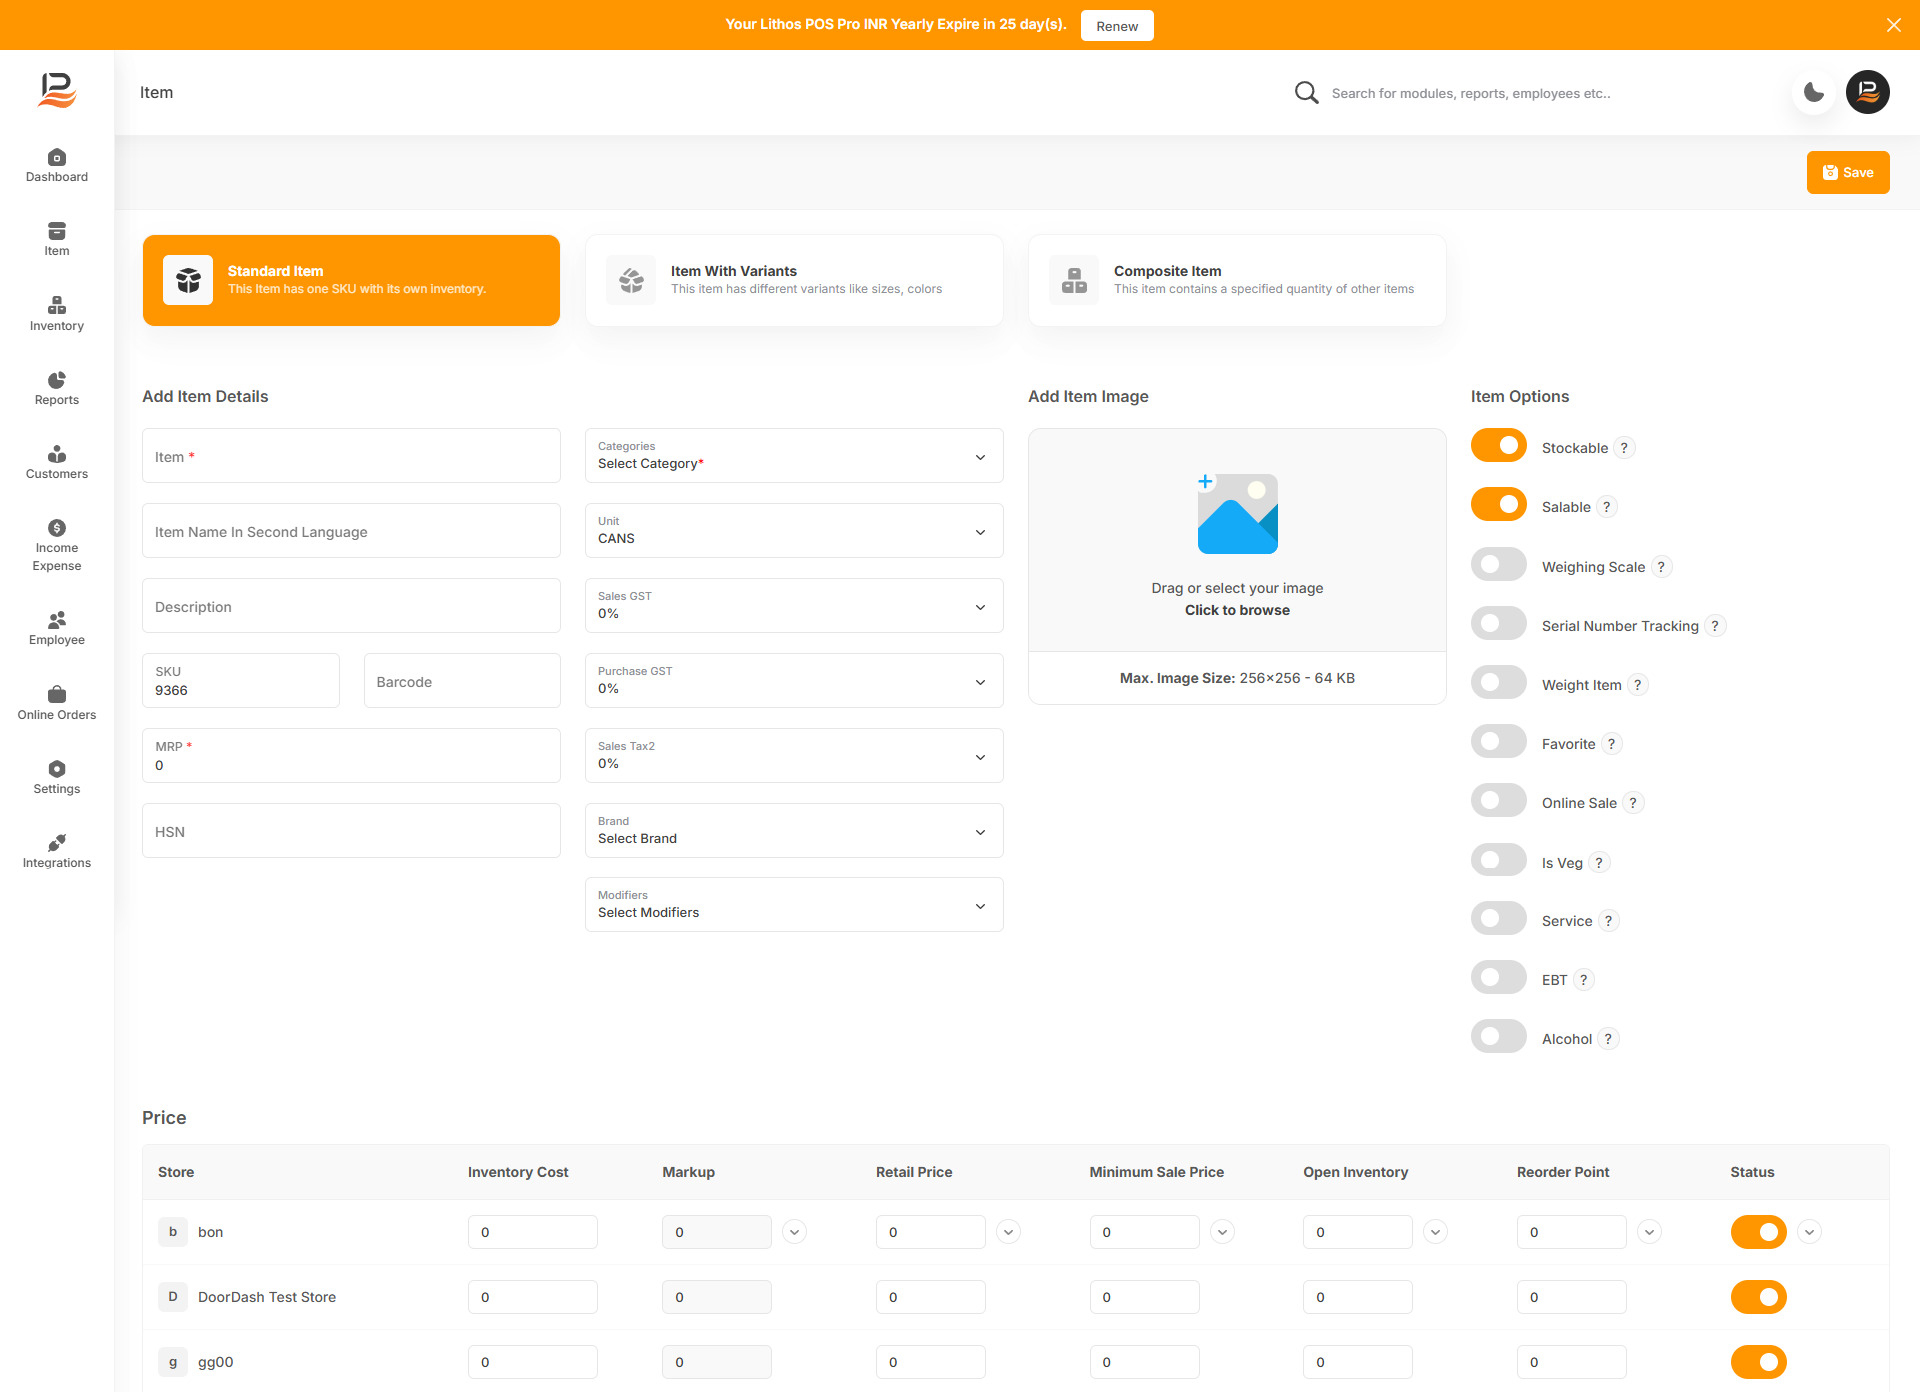Open the Select Brand dropdown
Image resolution: width=1920 pixels, height=1392 pixels.
coord(794,831)
